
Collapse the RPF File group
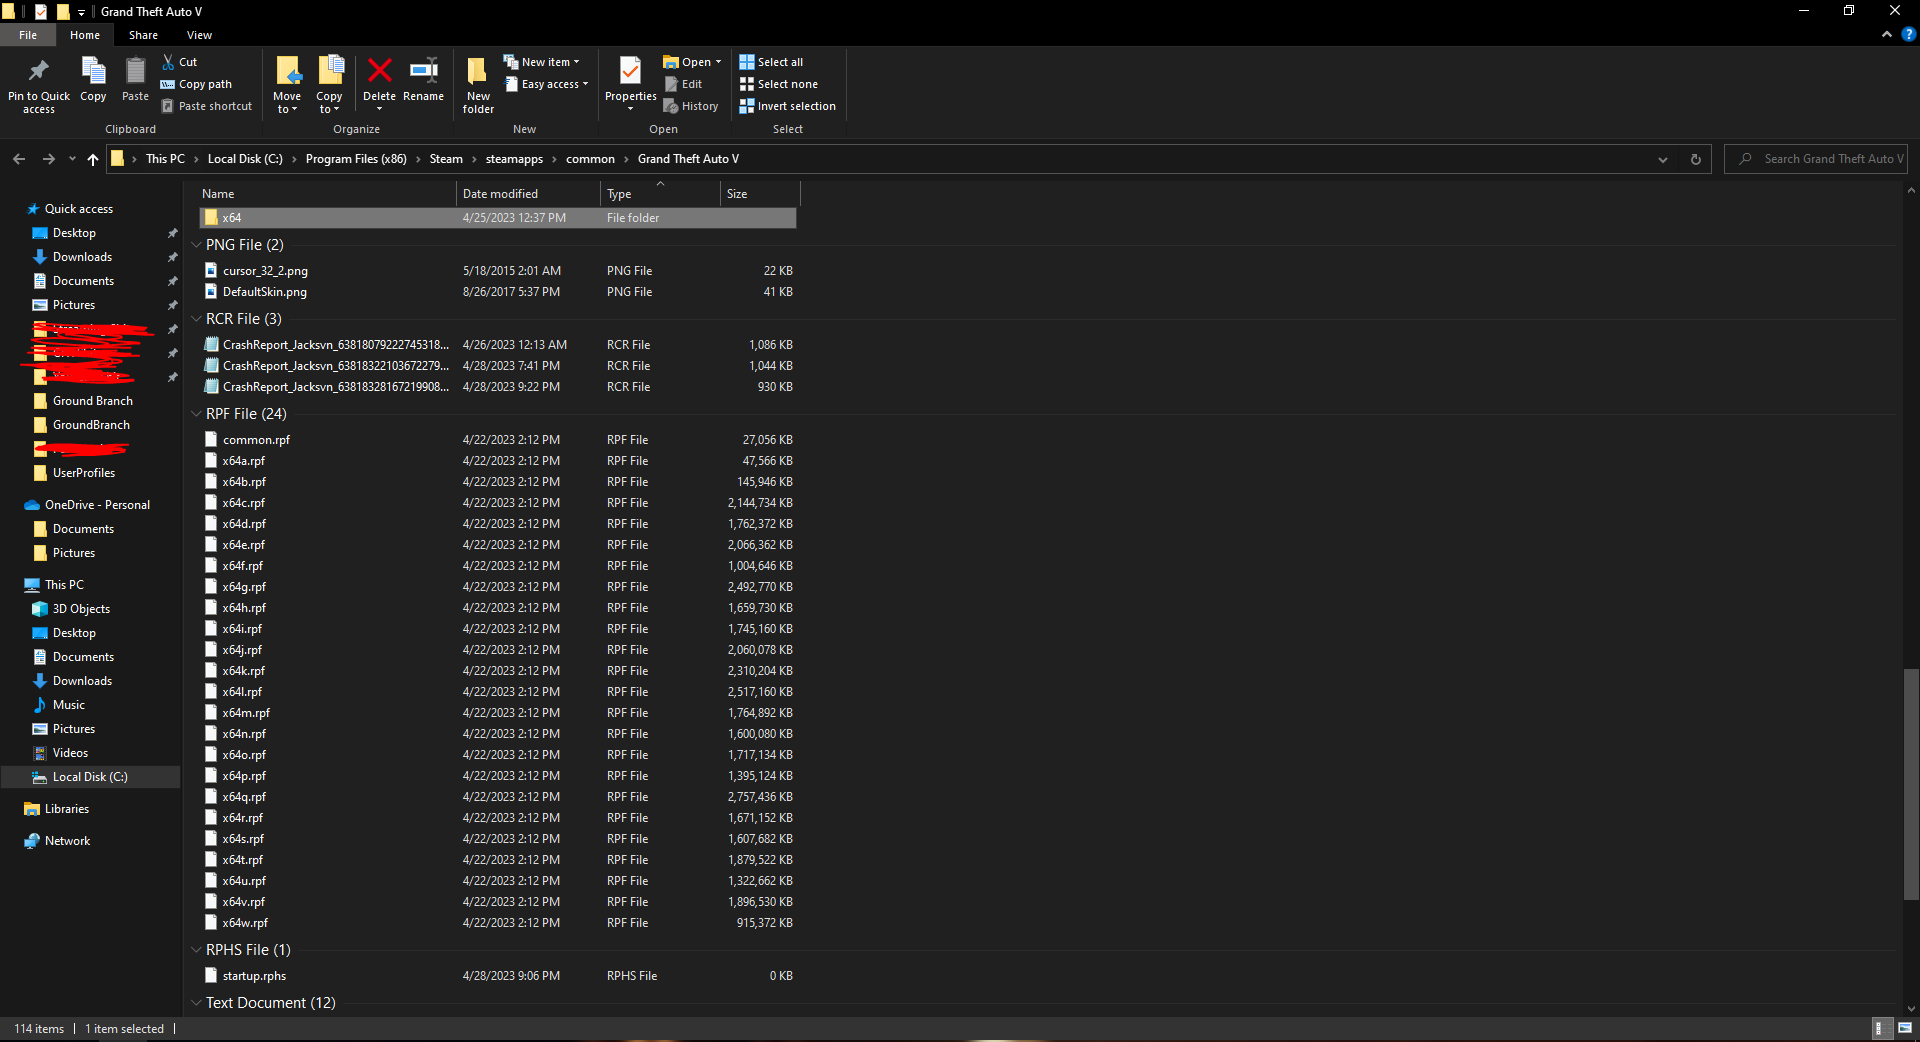[196, 414]
